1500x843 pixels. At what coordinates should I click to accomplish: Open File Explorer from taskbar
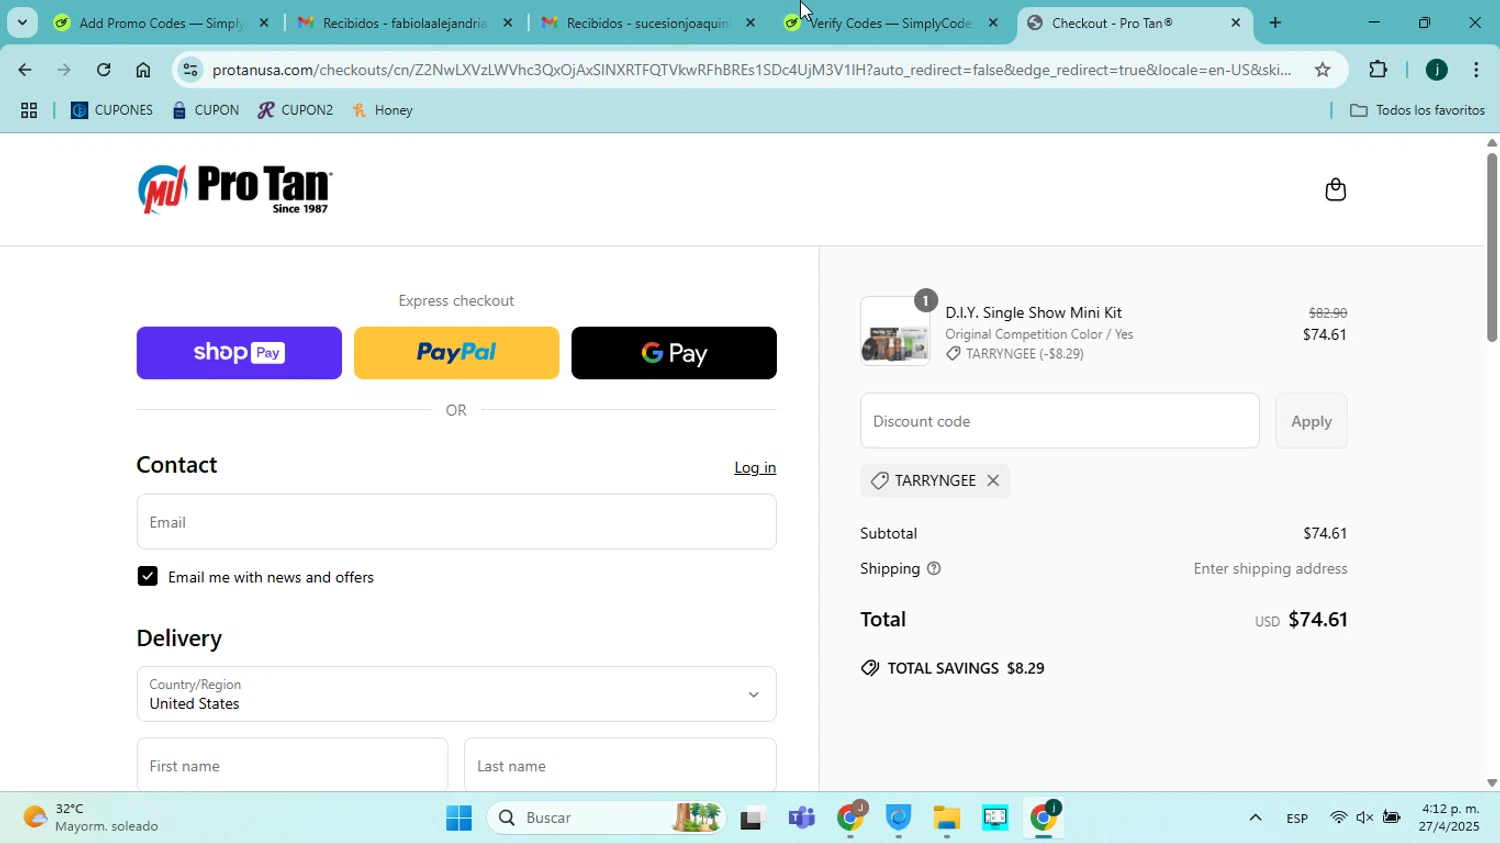(x=947, y=818)
